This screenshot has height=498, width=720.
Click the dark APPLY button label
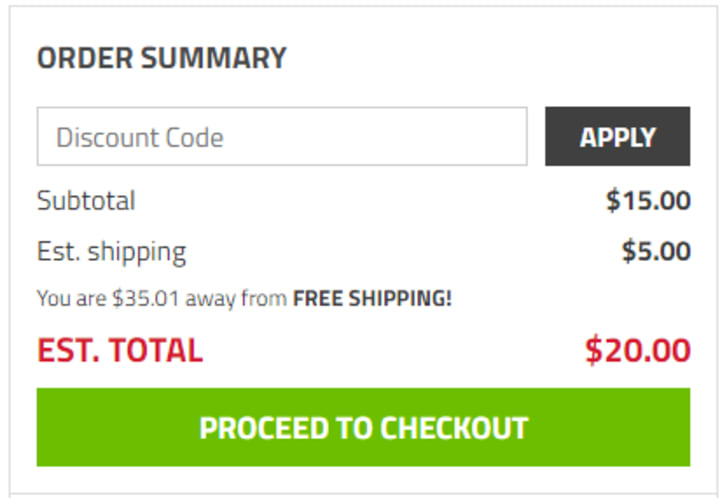point(618,137)
